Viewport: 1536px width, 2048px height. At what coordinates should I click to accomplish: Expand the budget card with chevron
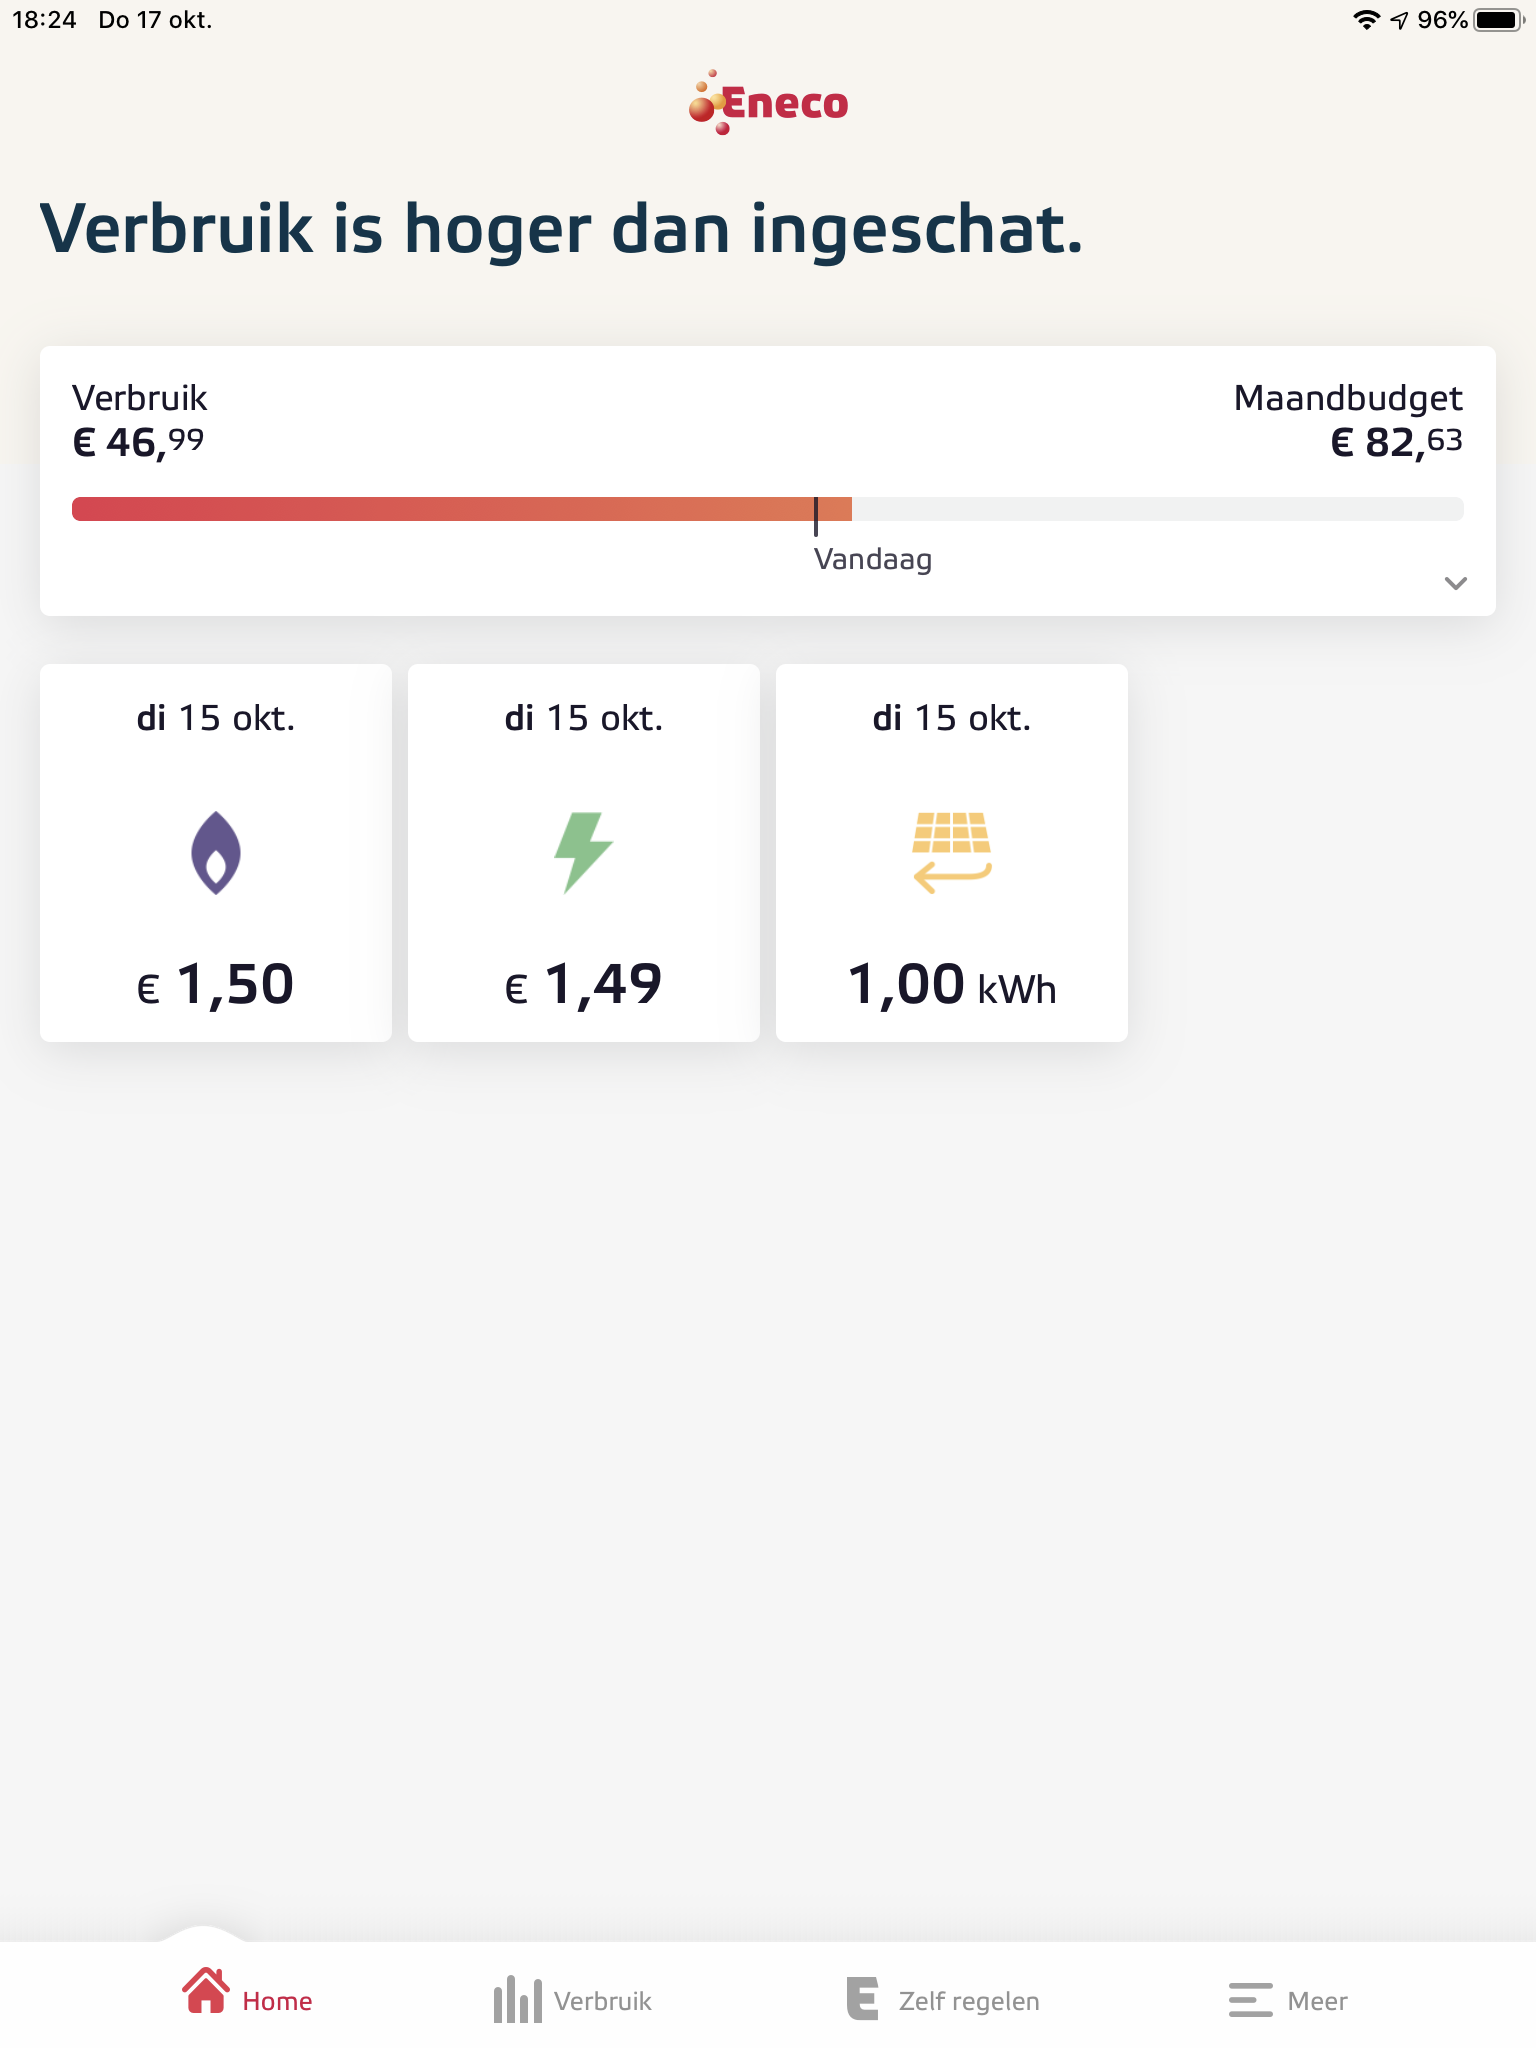click(1456, 583)
